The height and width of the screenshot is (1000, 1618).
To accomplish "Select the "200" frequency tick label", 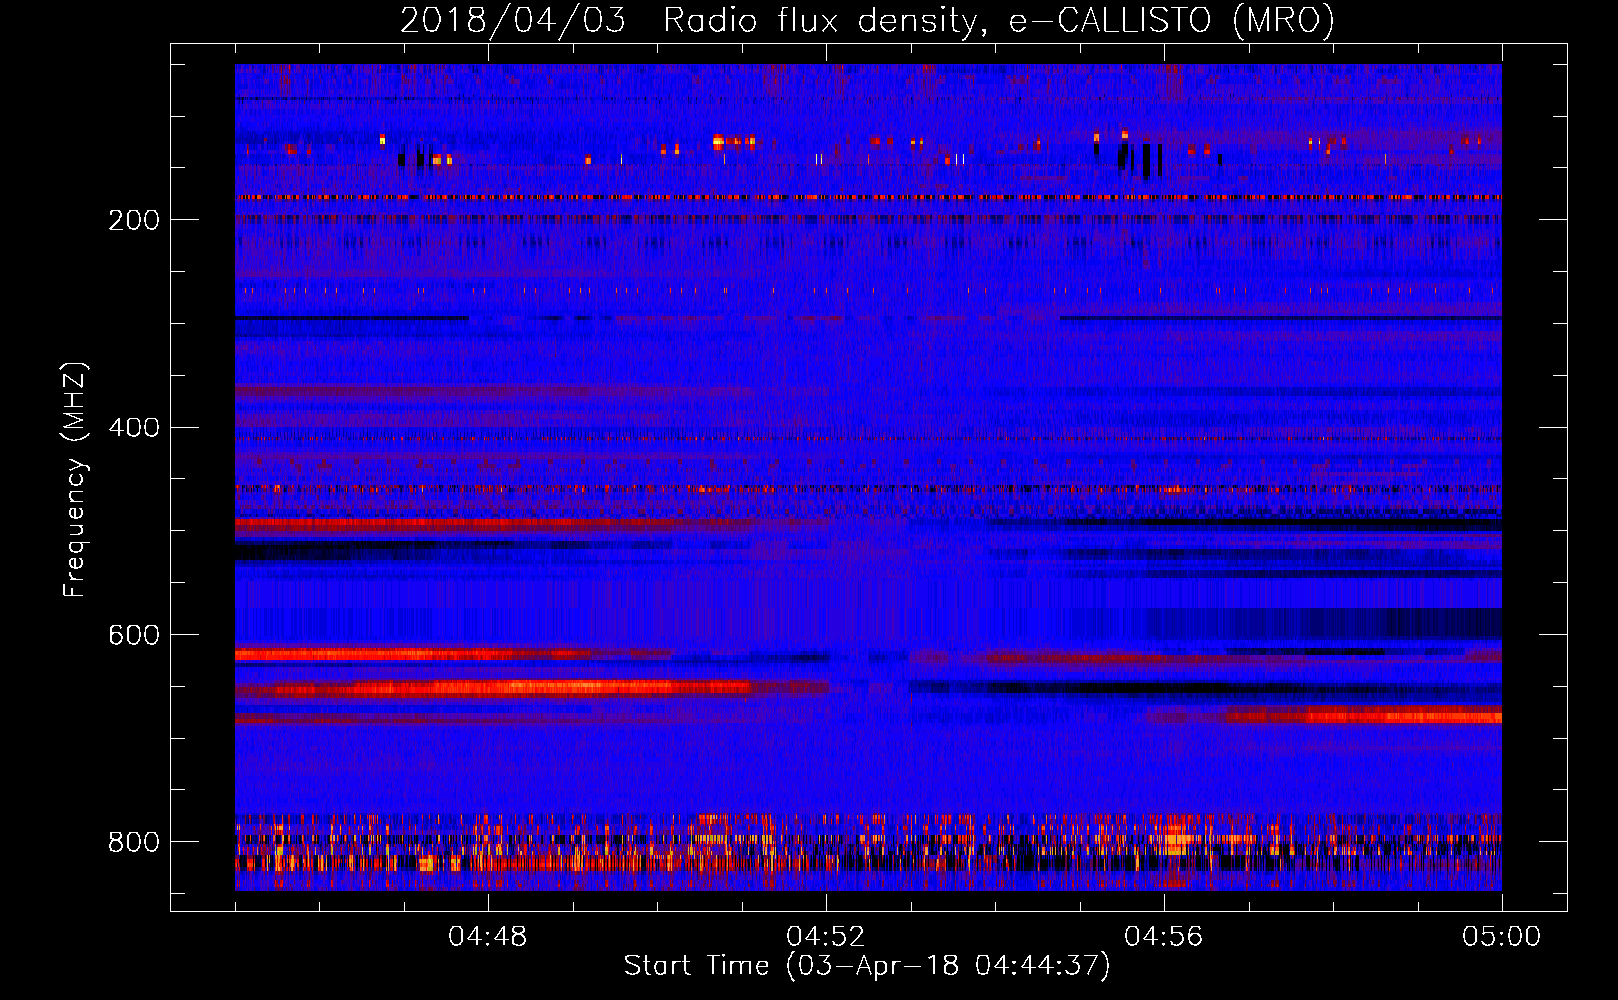I will click(134, 220).
